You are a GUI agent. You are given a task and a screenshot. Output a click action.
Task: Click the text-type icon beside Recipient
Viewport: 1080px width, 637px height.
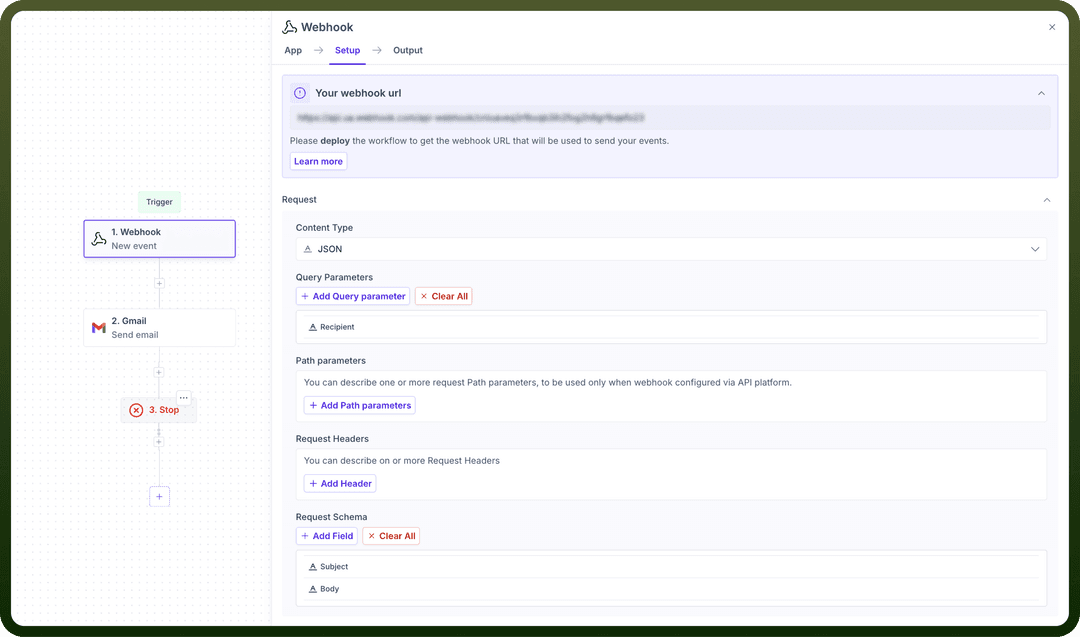[313, 327]
